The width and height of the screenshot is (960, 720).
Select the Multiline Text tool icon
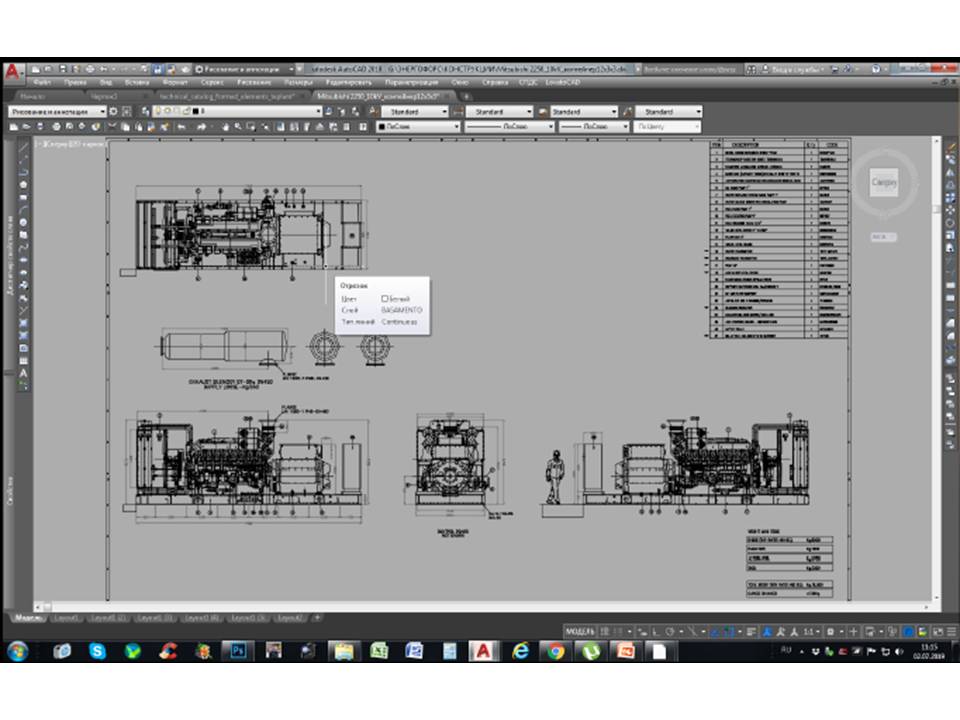[x=24, y=372]
